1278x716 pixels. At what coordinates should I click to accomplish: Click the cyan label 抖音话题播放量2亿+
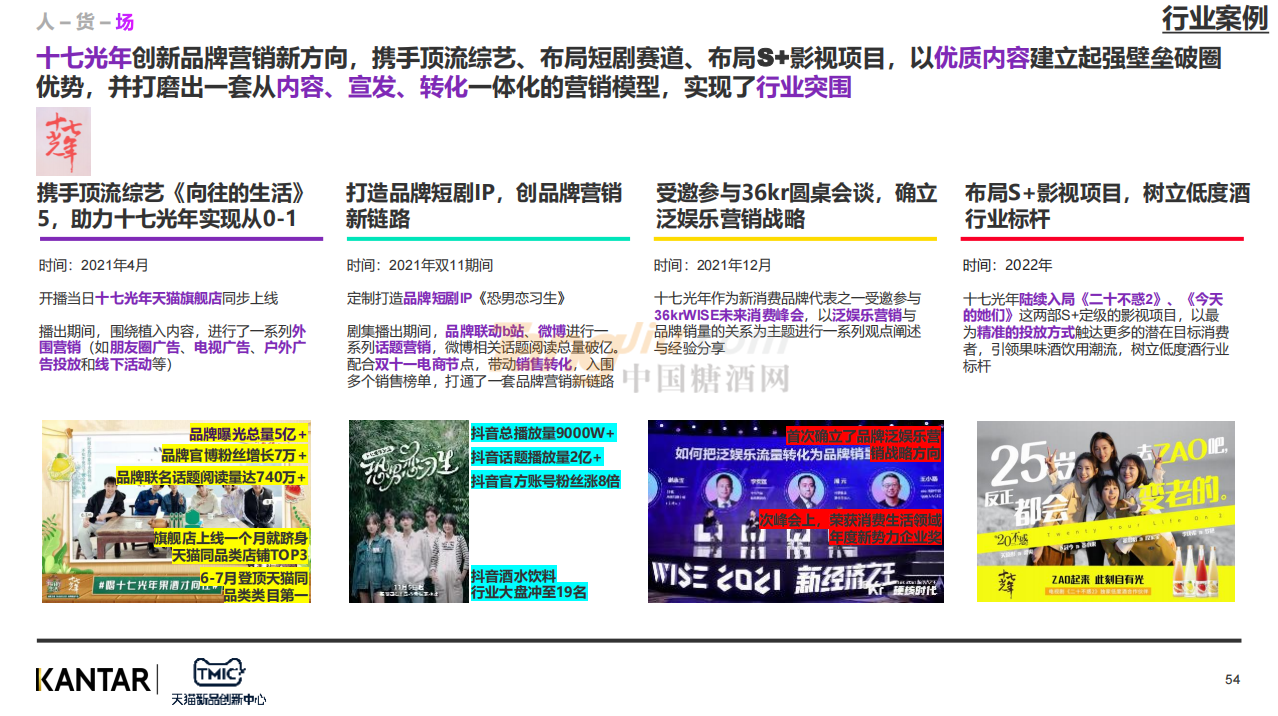[x=537, y=456]
